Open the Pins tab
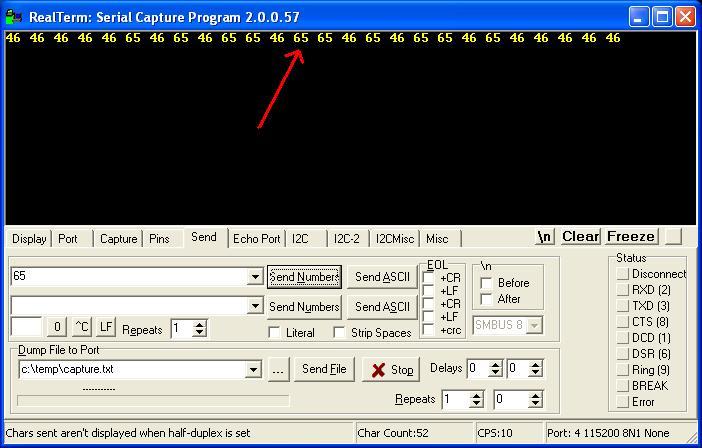 [x=159, y=239]
